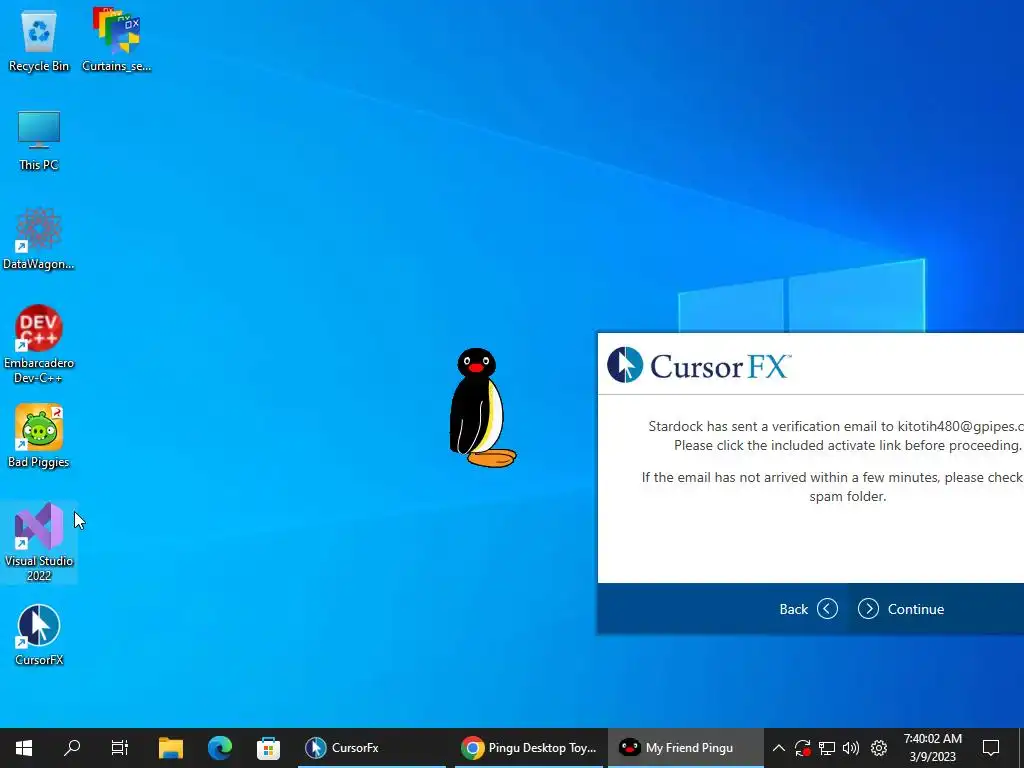Select the This PC desktop icon
The image size is (1024, 768).
pos(39,141)
